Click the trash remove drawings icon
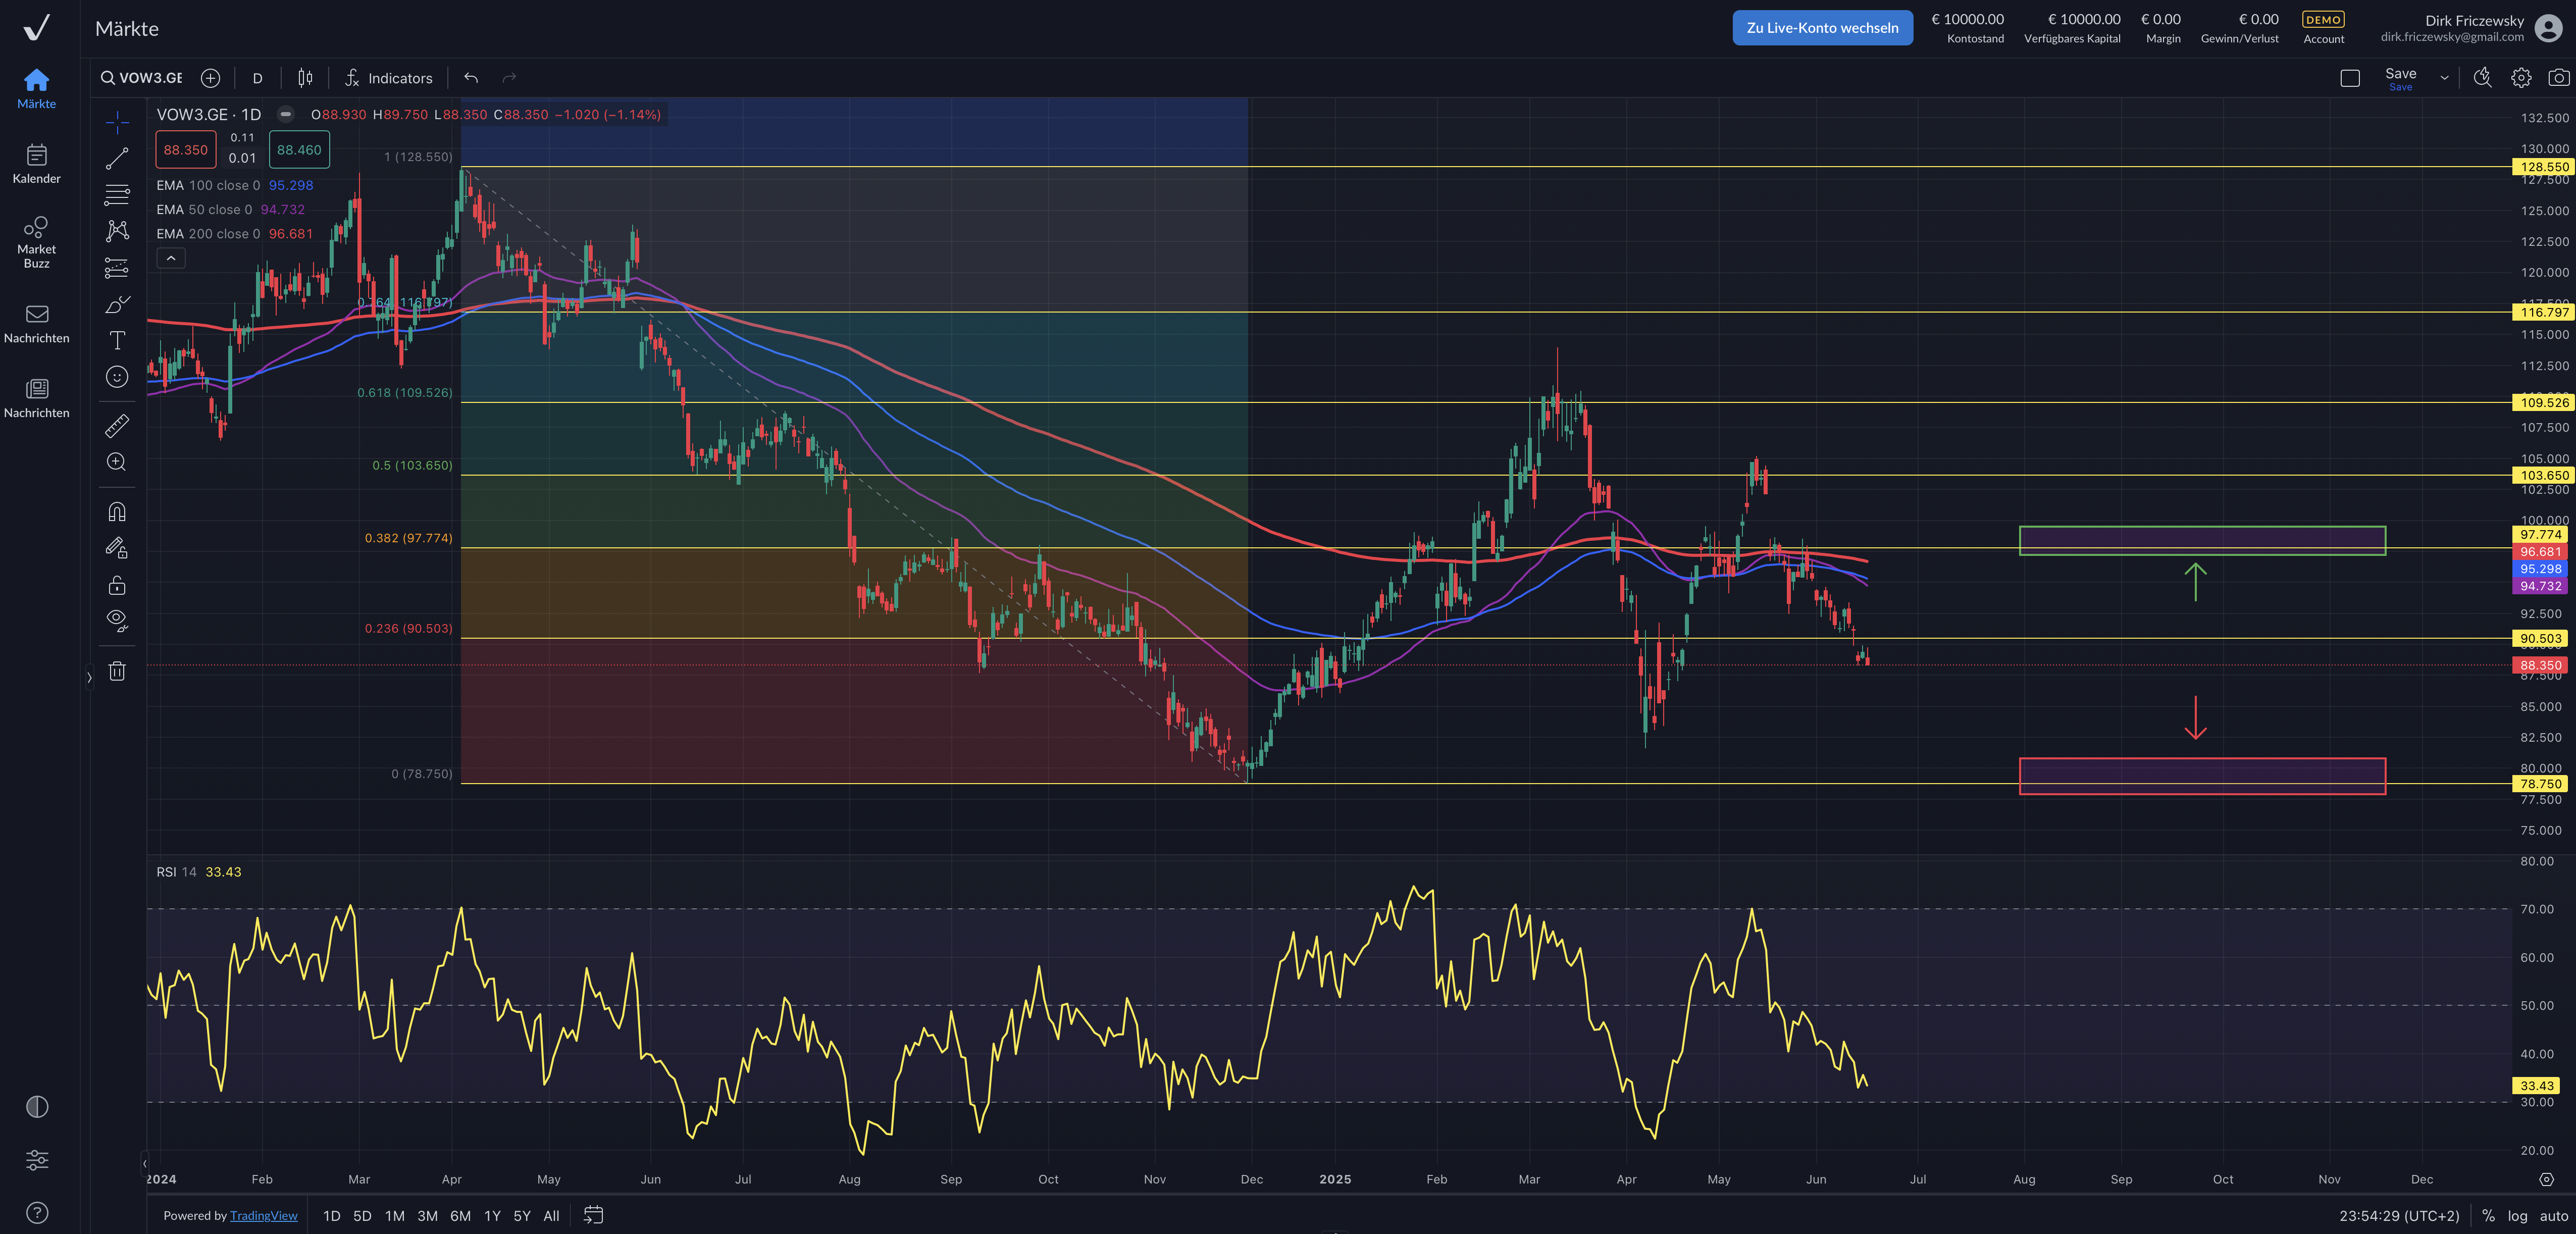This screenshot has width=2576, height=1234. (x=117, y=671)
